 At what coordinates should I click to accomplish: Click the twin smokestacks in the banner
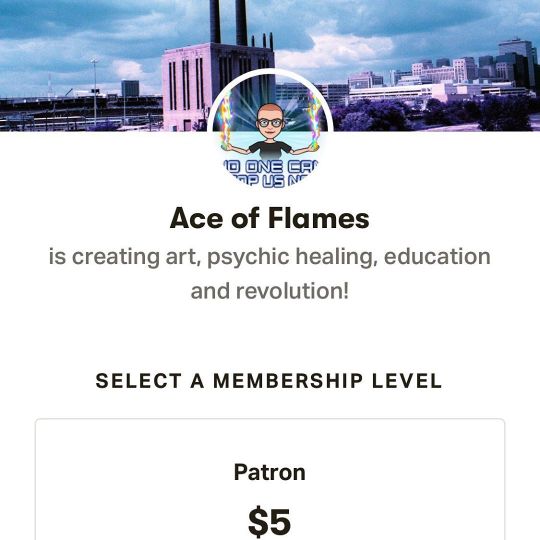click(228, 22)
